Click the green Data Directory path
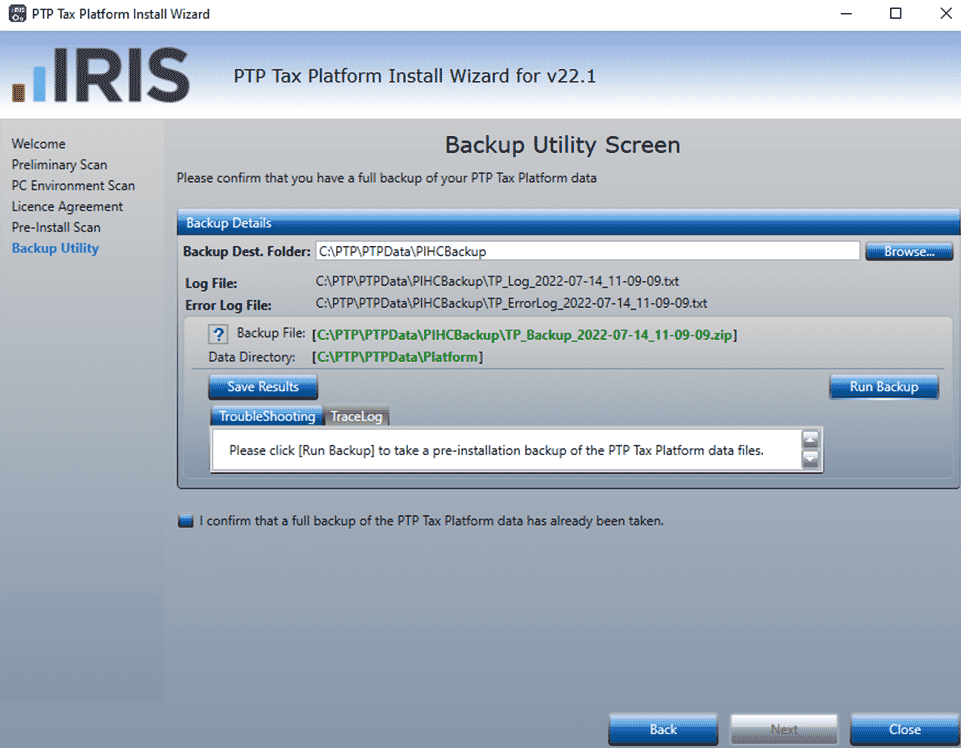This screenshot has width=961, height=748. tap(397, 357)
